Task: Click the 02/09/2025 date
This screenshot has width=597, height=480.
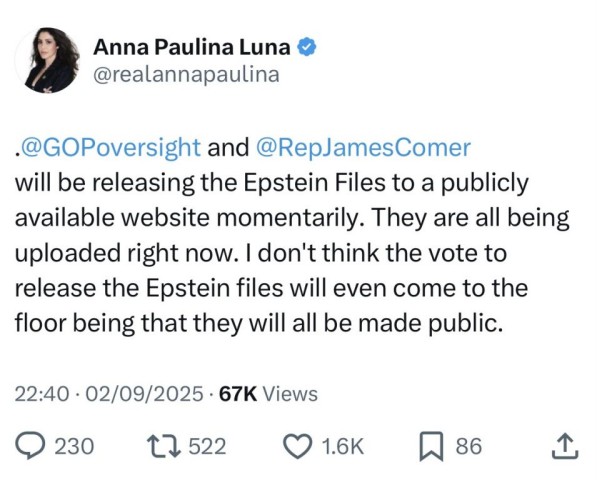Action: coord(144,394)
